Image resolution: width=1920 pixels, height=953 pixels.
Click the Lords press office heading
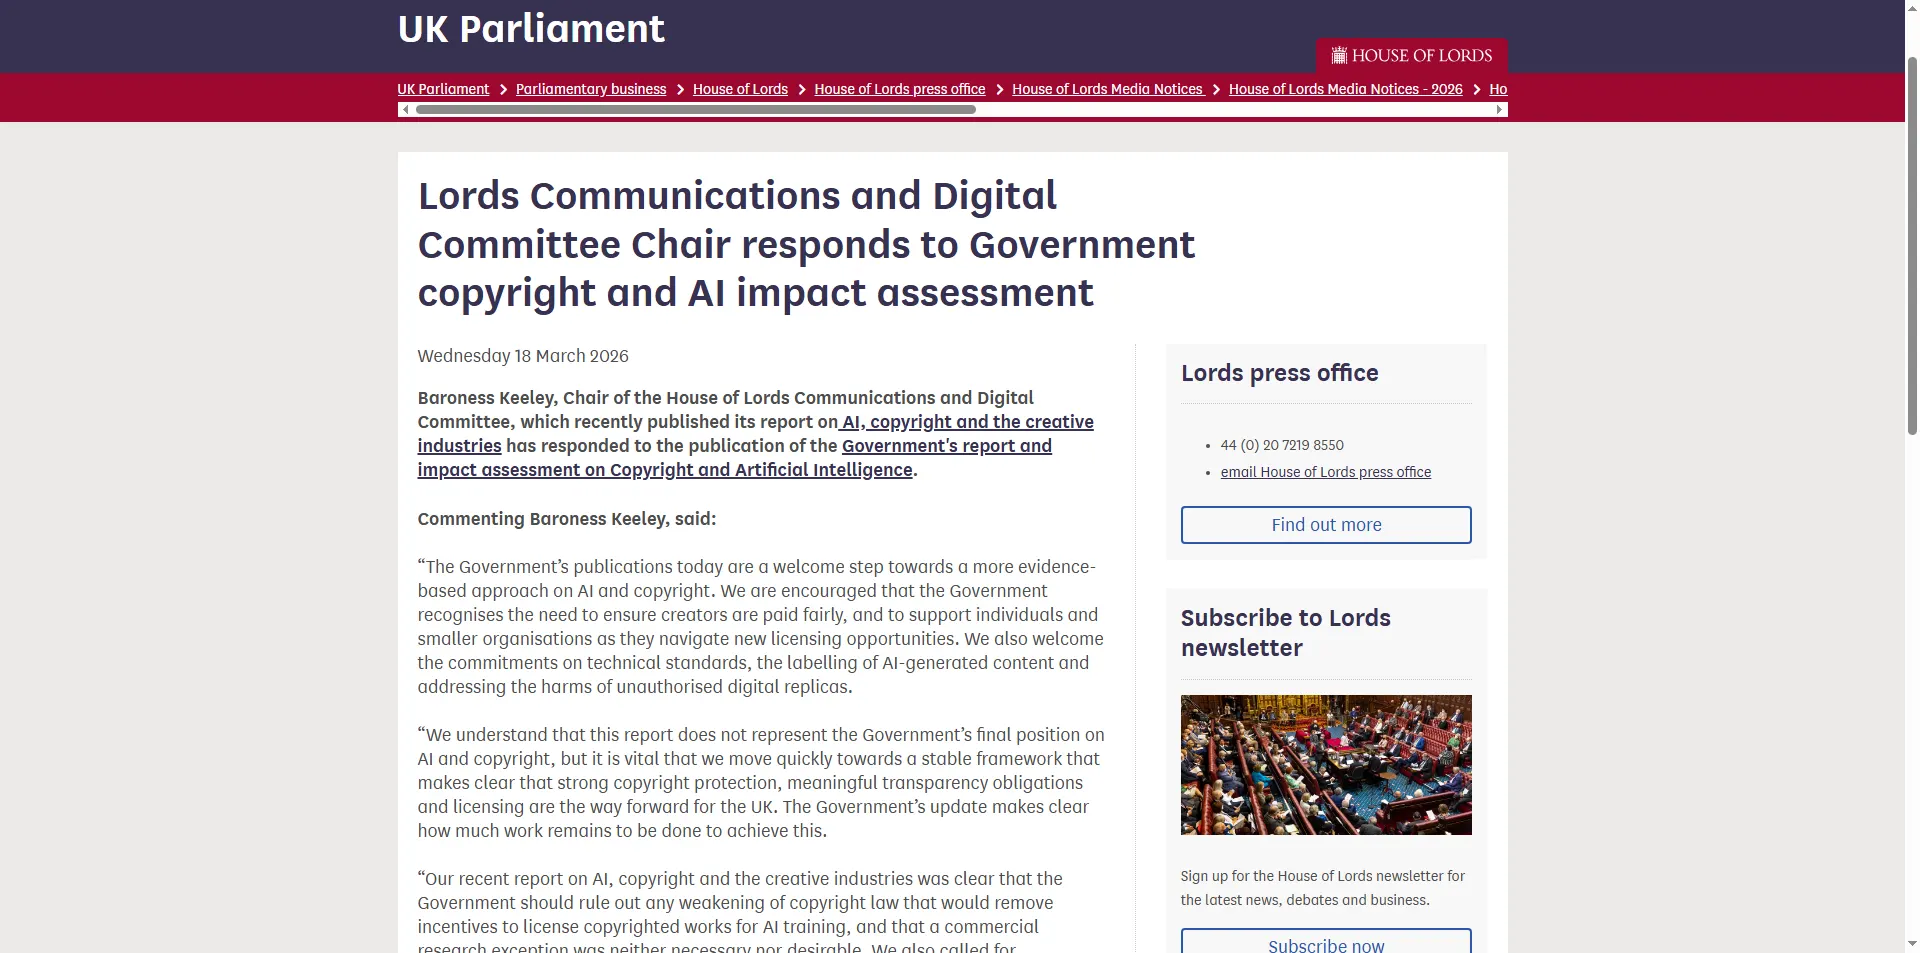tap(1280, 373)
